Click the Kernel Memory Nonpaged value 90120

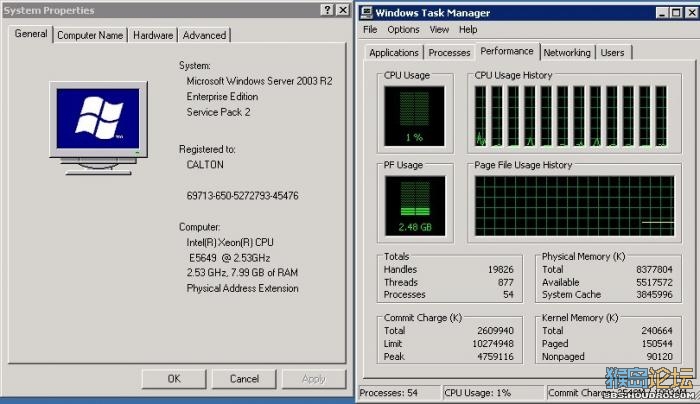point(659,357)
